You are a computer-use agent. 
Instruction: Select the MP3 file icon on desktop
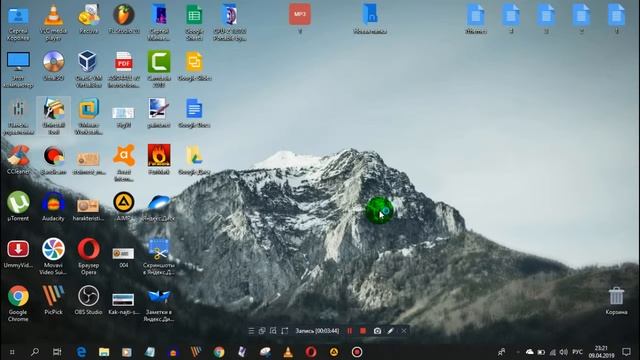(x=300, y=19)
